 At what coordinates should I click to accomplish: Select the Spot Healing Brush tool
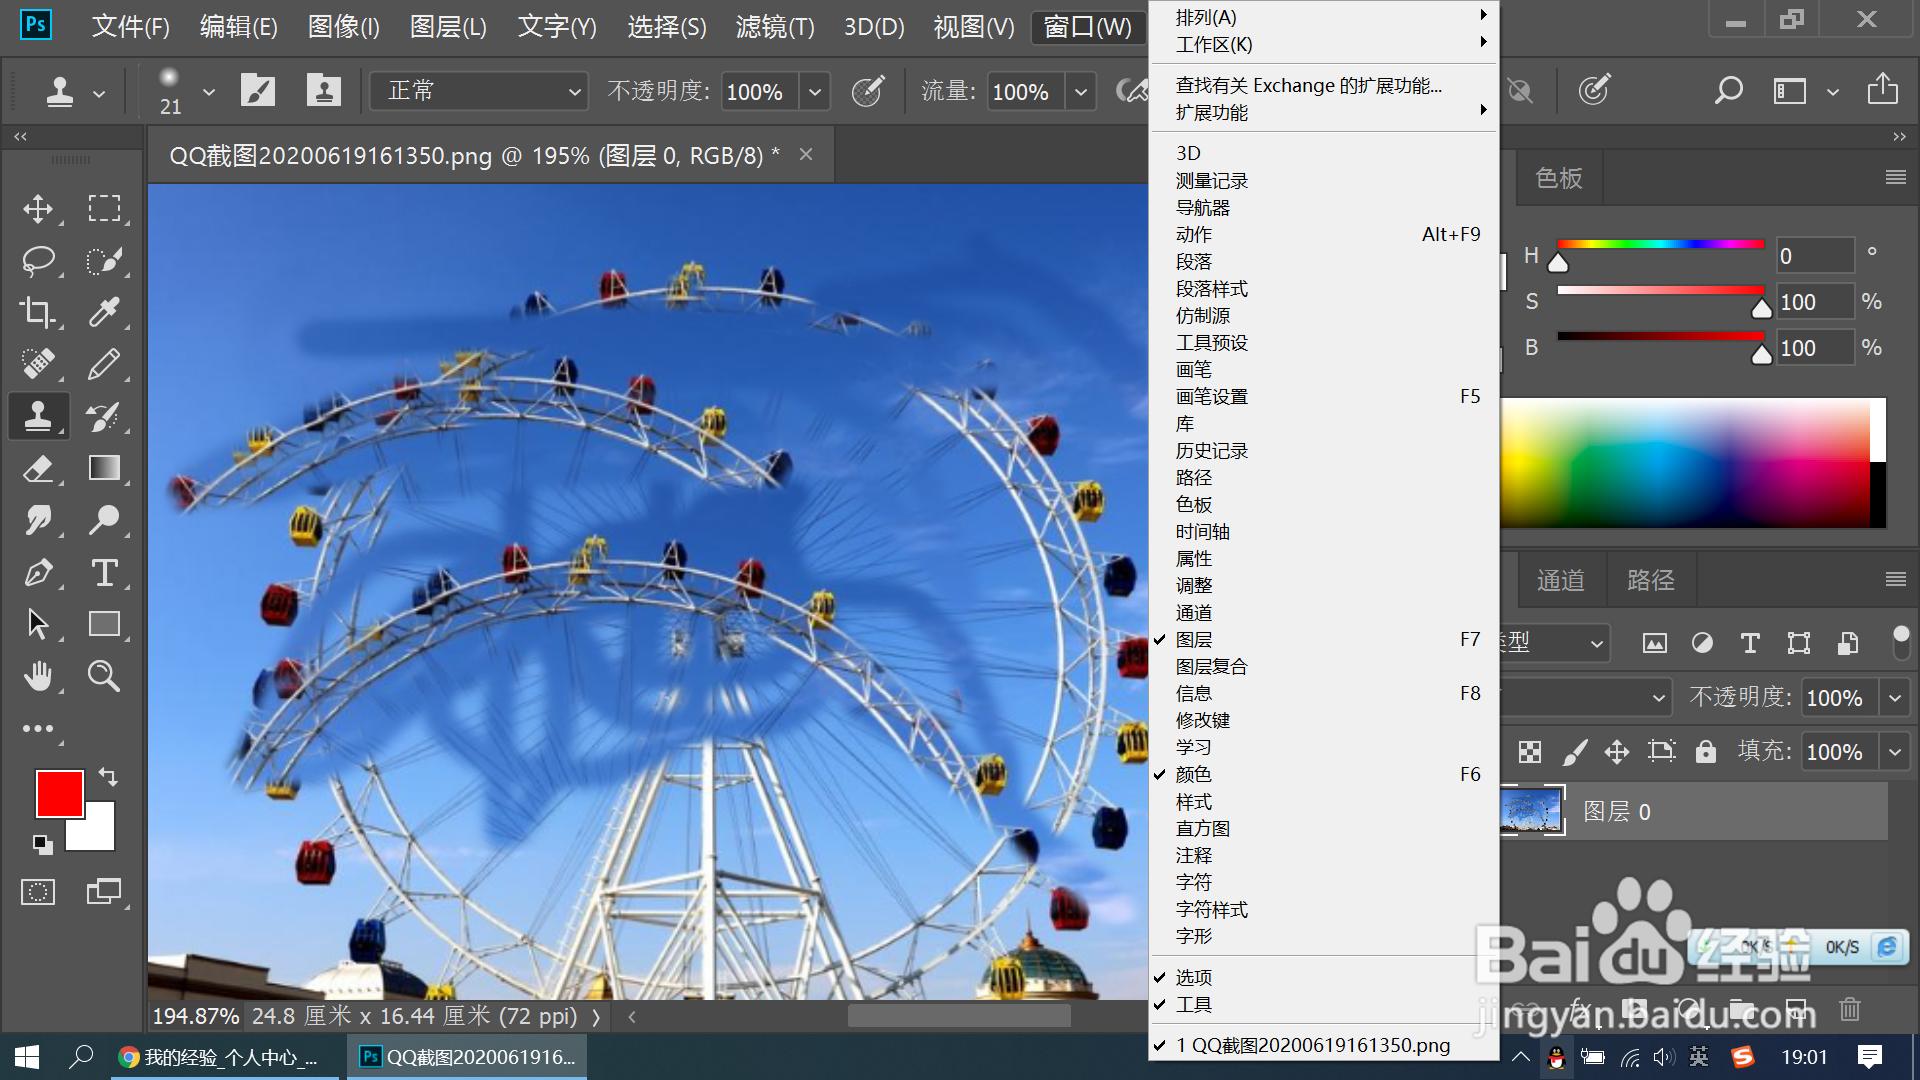point(38,364)
